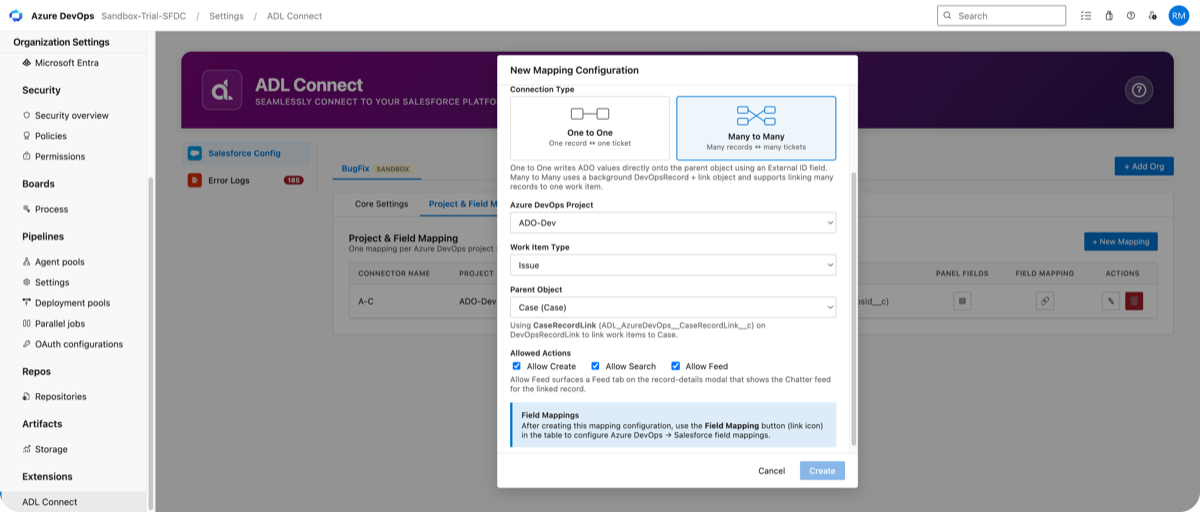Click the Salesforce Config cloud icon
Viewport: 1200px width, 512px height.
pyautogui.click(x=195, y=154)
